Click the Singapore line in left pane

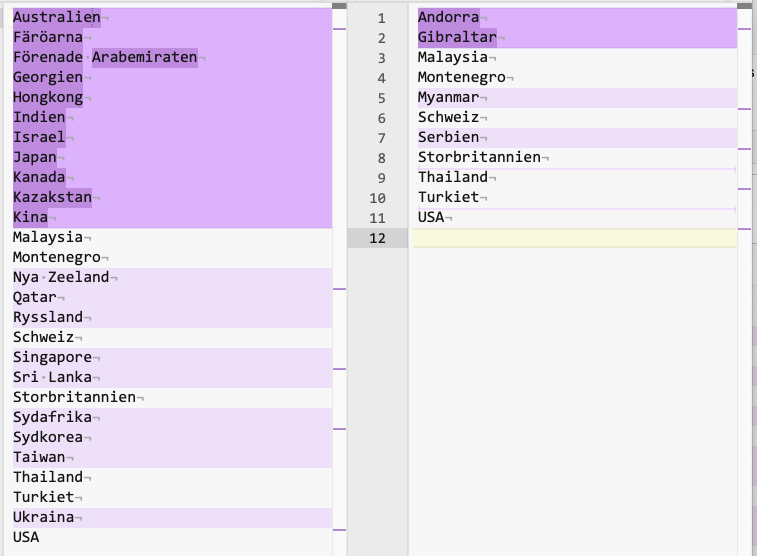[52, 357]
